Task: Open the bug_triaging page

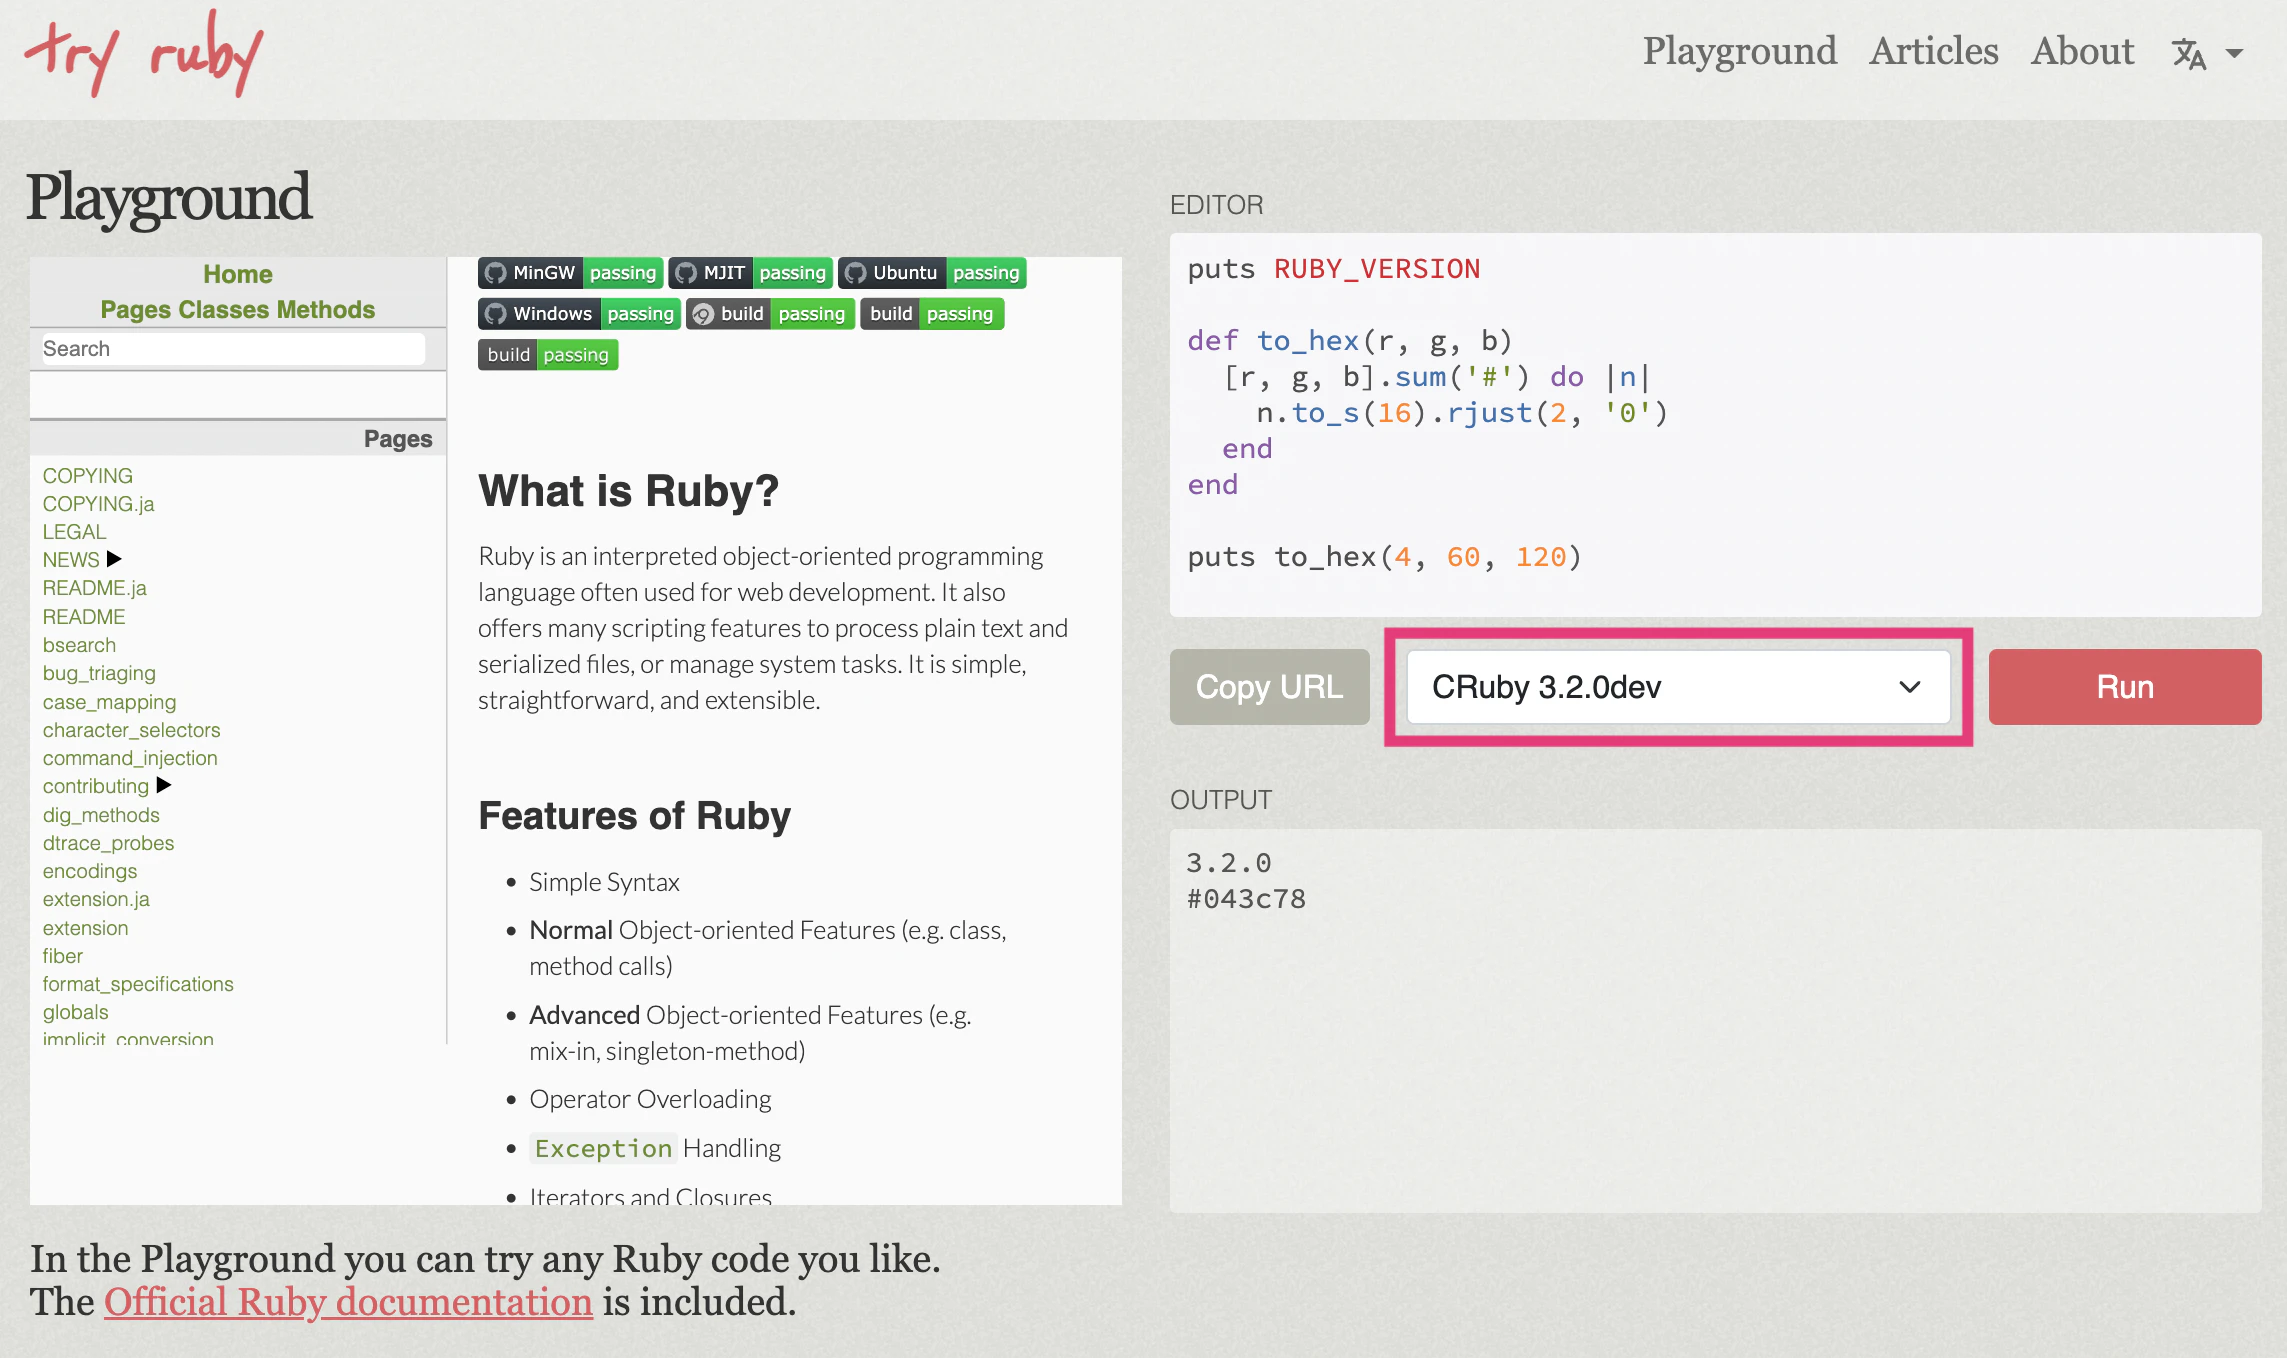Action: point(99,673)
